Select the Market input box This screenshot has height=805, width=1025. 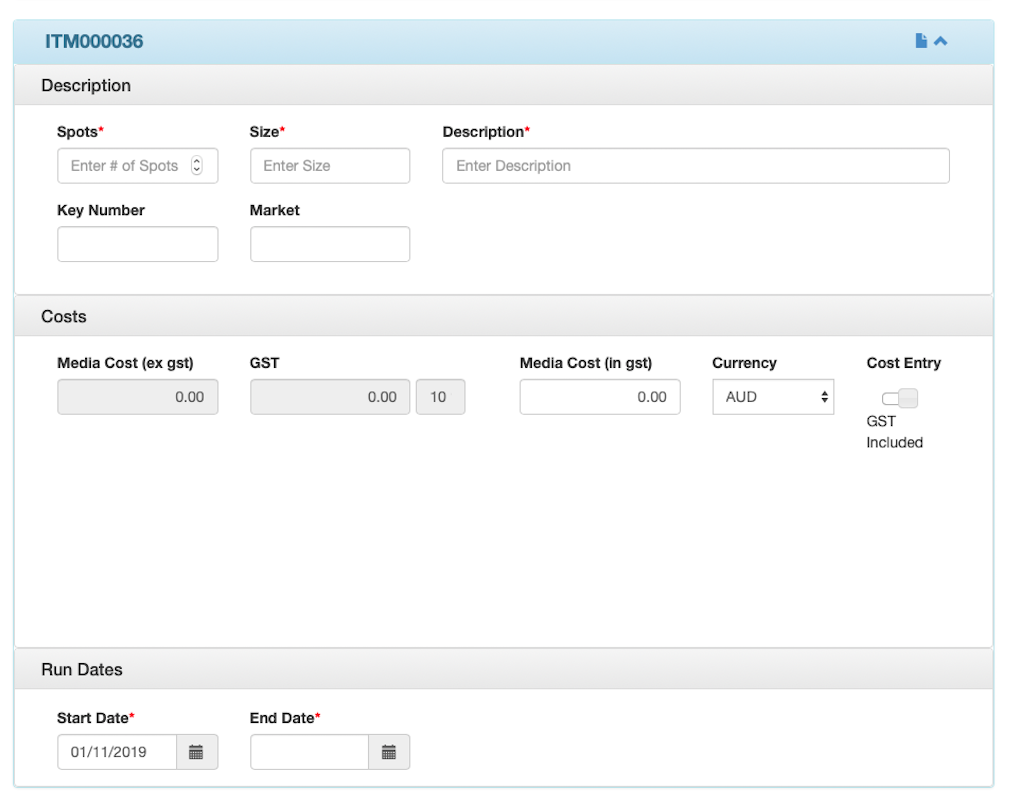(330, 244)
